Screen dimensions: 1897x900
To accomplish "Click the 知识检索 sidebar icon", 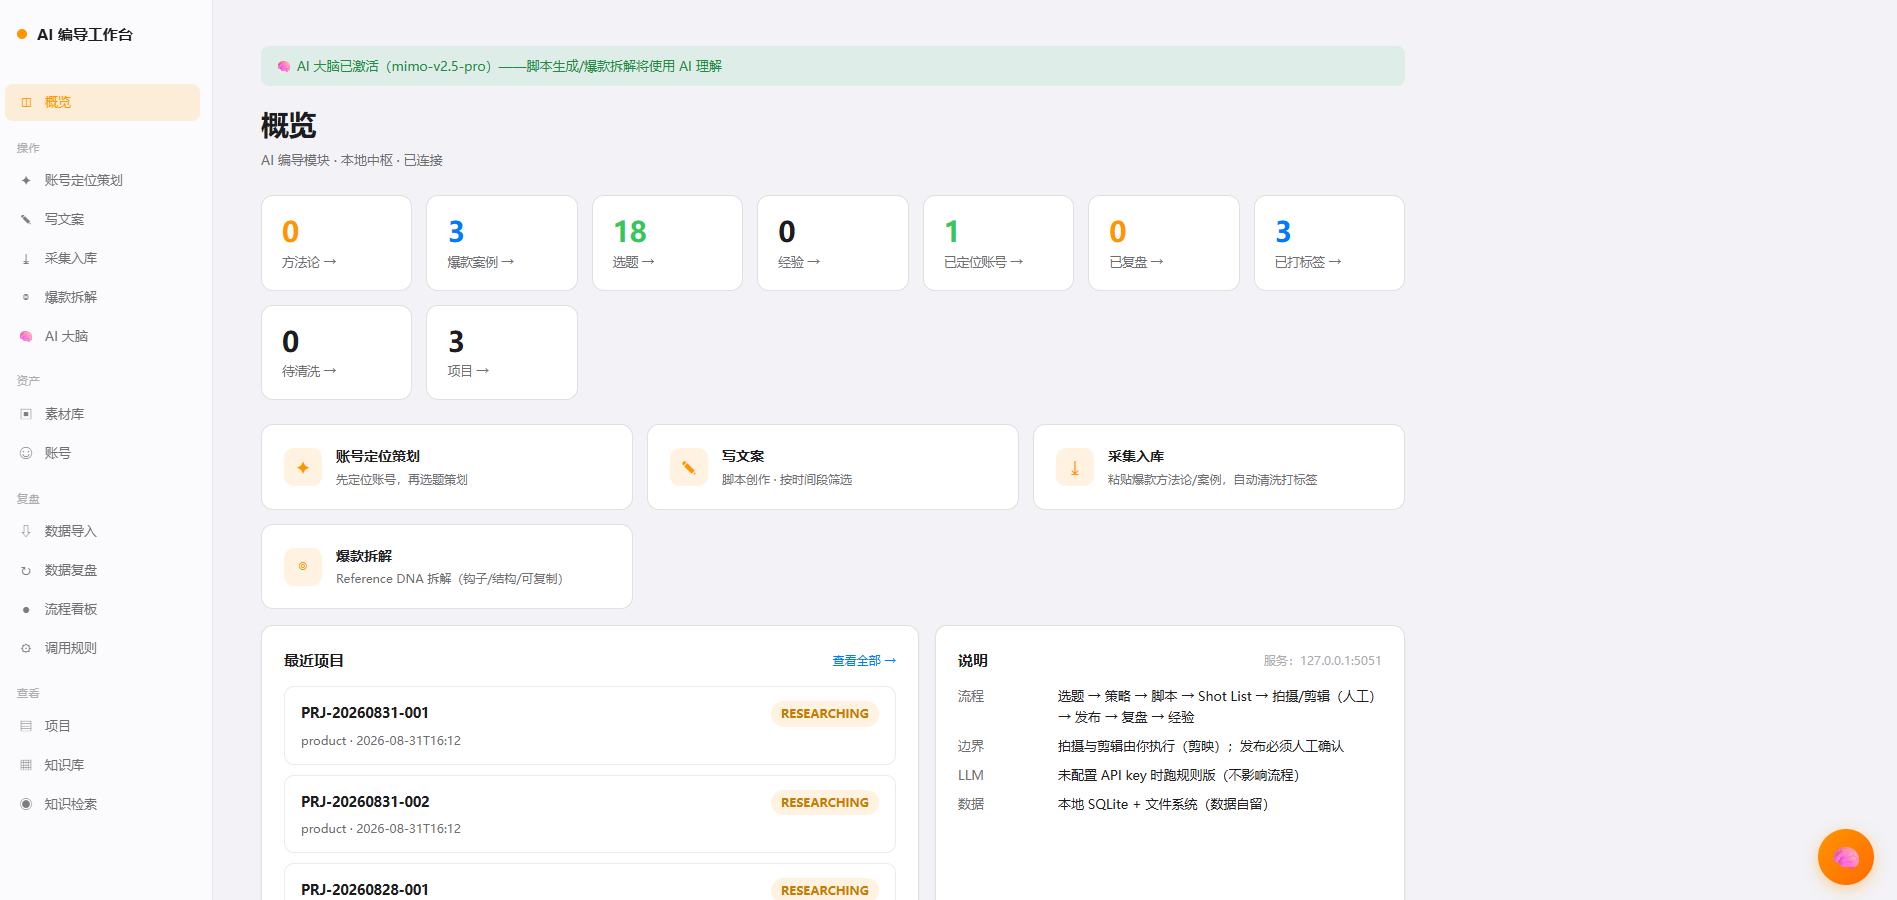I will [x=26, y=804].
